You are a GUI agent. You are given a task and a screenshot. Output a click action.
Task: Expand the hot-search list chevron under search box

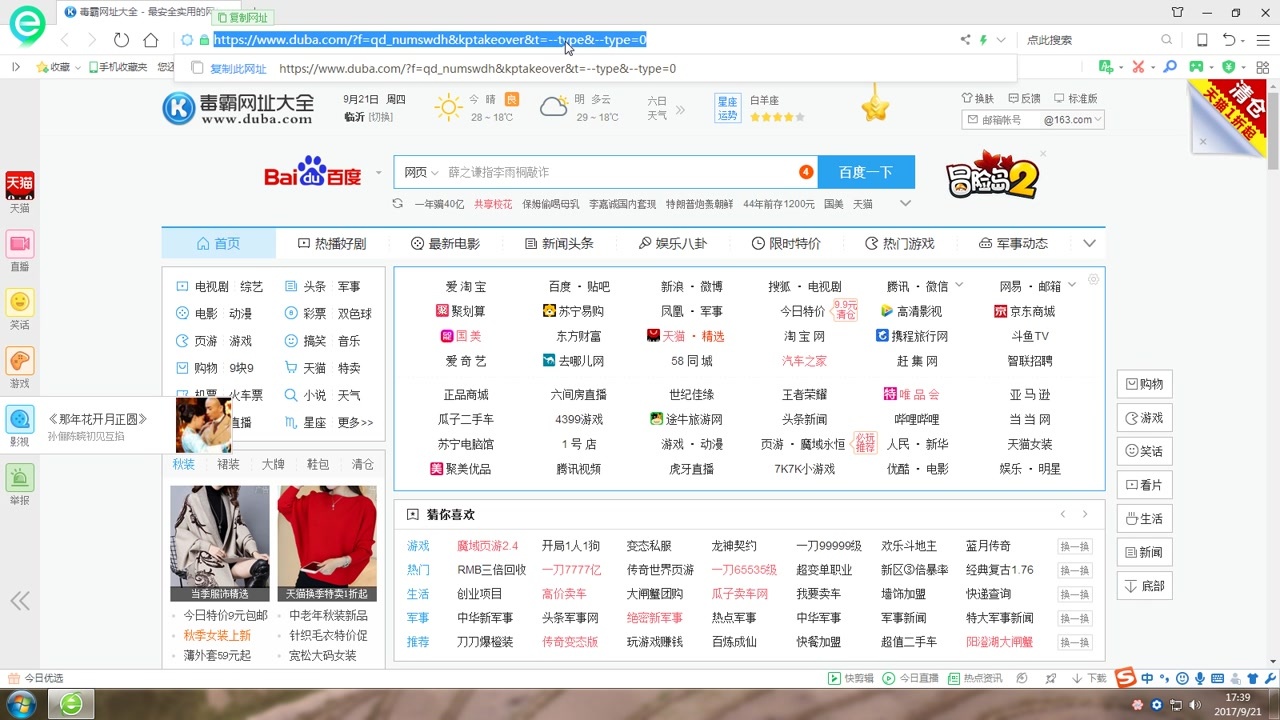[905, 203]
